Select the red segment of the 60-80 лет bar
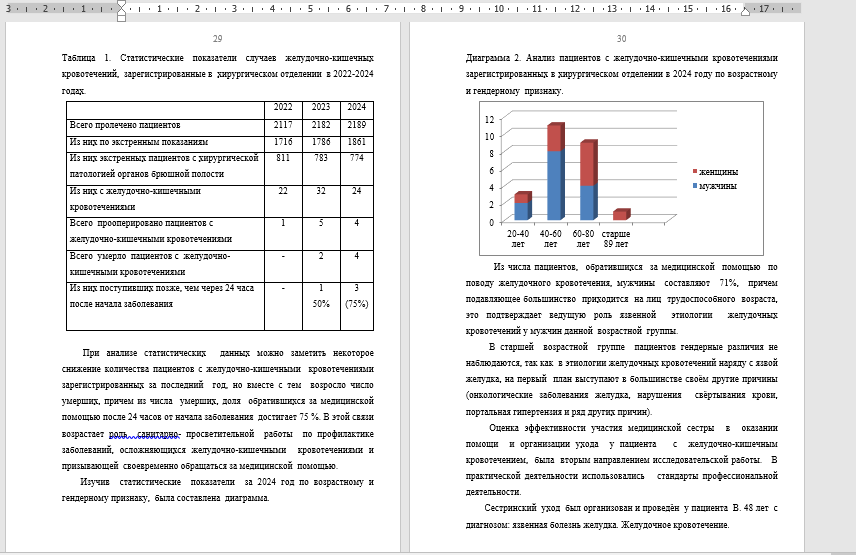Screen dimensions: 856x555 click(587, 164)
